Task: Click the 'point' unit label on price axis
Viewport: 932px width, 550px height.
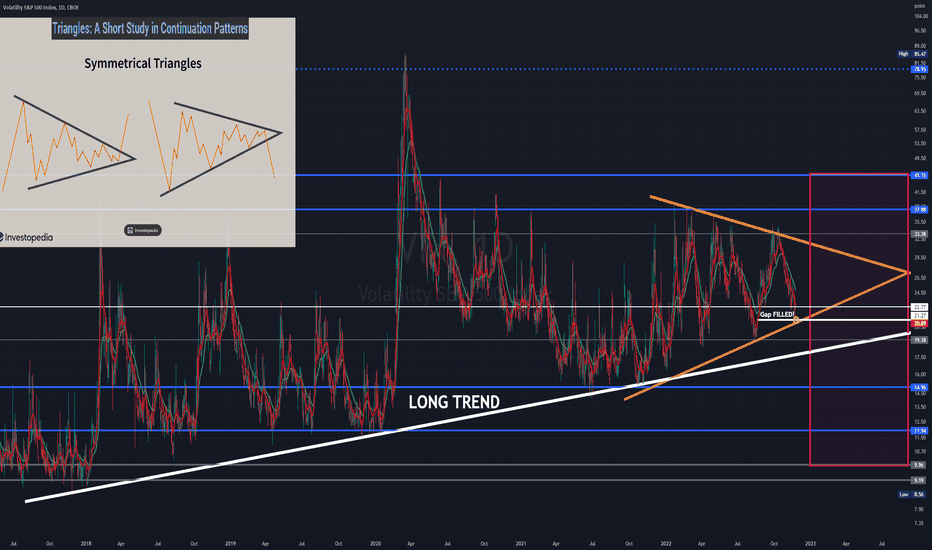Action: [920, 6]
